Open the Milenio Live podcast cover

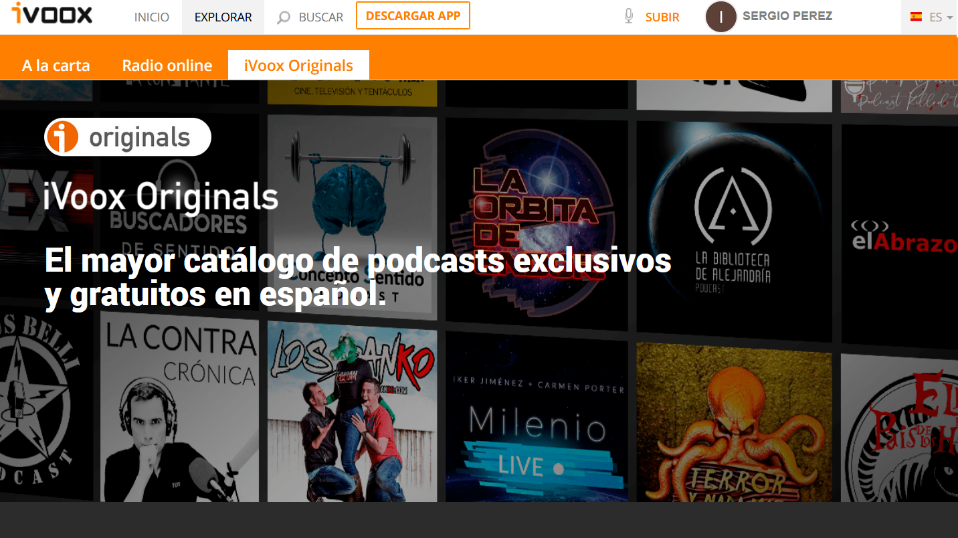[536, 418]
